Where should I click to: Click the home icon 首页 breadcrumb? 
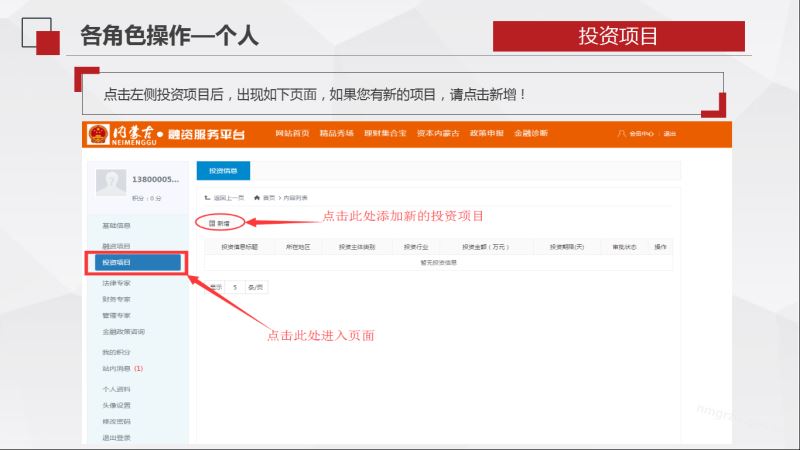point(265,198)
